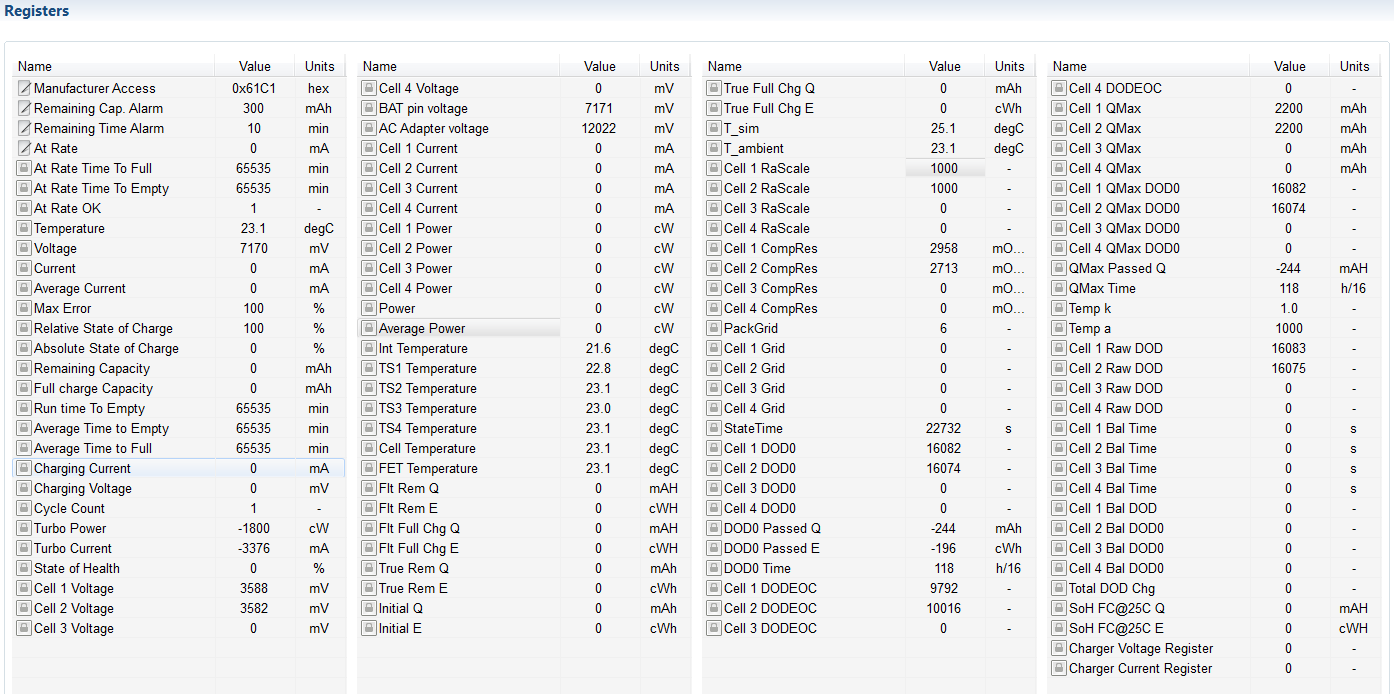This screenshot has height=694, width=1394.
Task: Click the Max Error row label
Action: click(63, 308)
